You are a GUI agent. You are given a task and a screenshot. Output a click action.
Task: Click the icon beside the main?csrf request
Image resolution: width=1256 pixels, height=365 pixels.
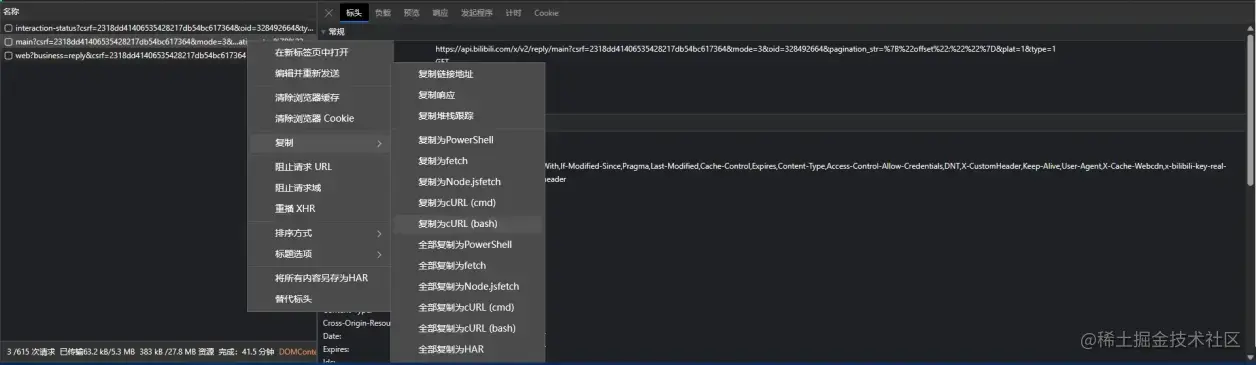coord(8,42)
